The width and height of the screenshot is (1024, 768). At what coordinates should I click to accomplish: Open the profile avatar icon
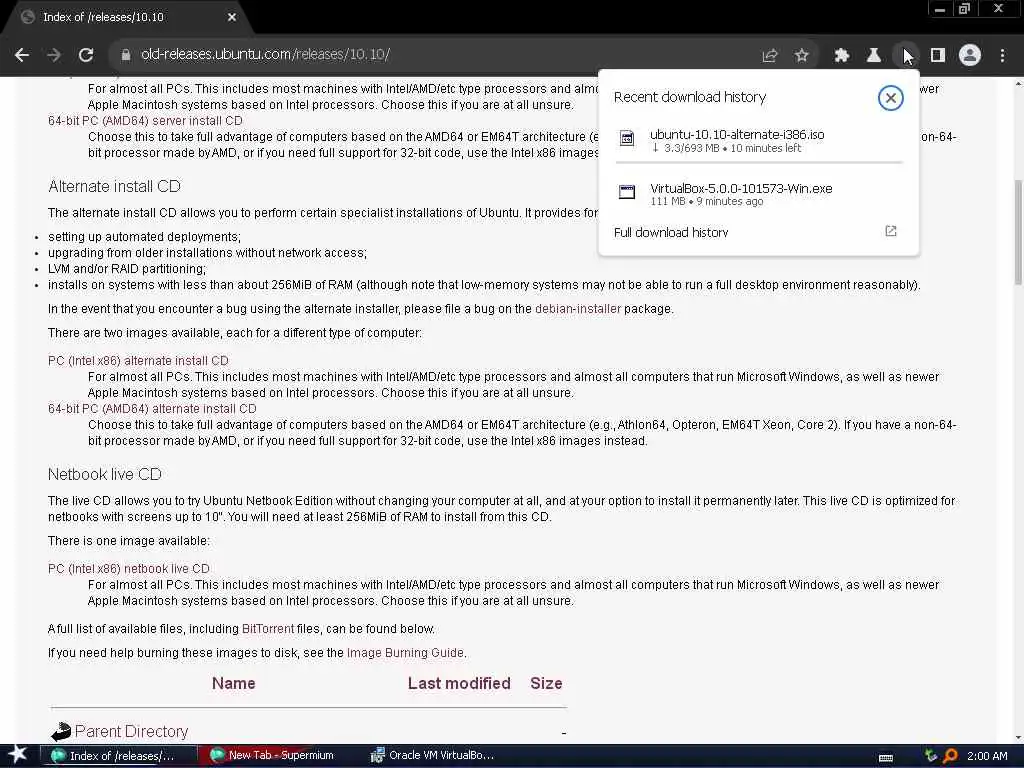pyautogui.click(x=969, y=56)
